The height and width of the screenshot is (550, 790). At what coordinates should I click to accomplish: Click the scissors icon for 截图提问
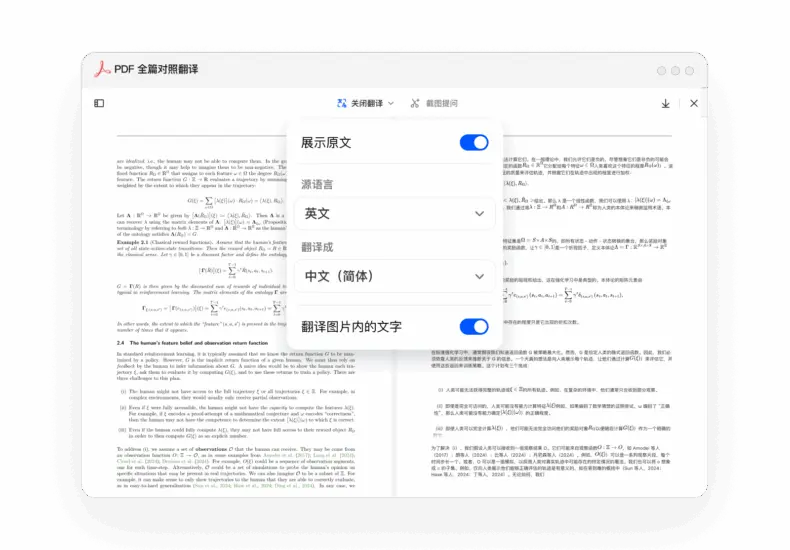click(415, 103)
